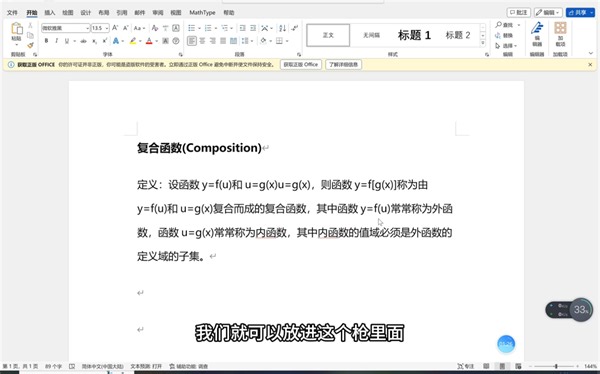Image resolution: width=600 pixels, height=374 pixels.
Task: Apply character border icon
Action: (x=176, y=28)
